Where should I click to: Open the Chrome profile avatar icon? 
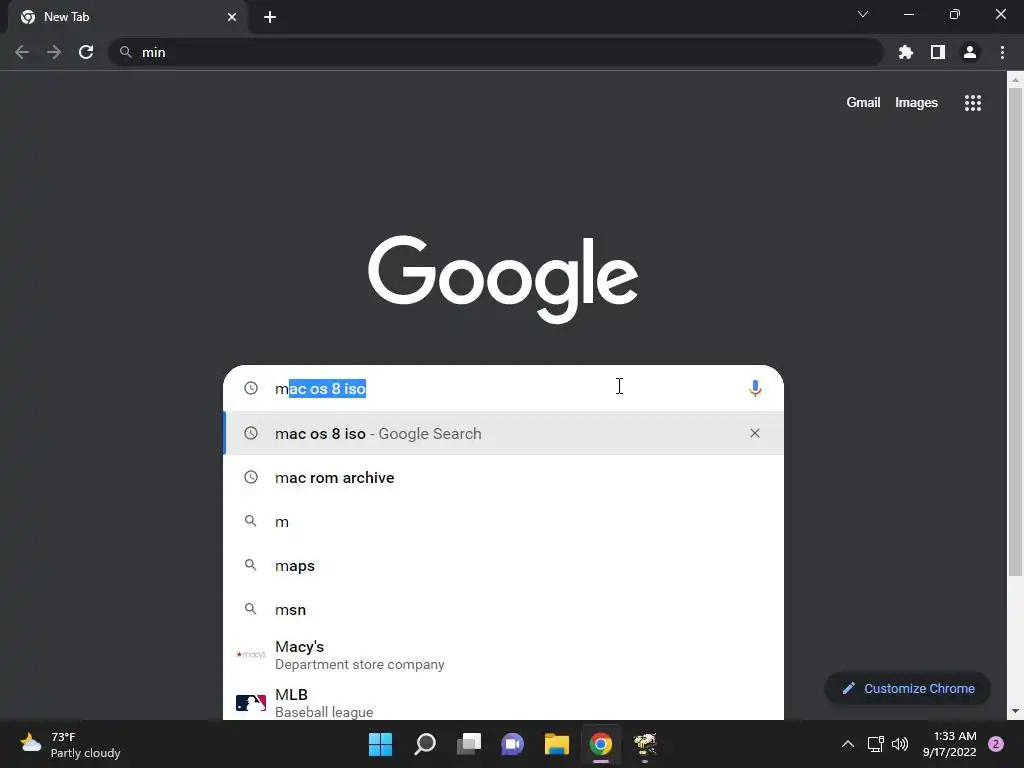970,52
